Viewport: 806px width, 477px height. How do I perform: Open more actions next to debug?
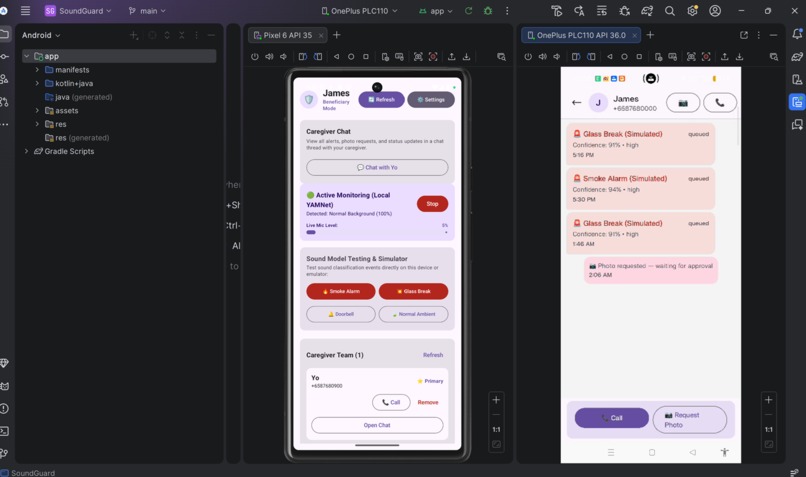pos(507,11)
